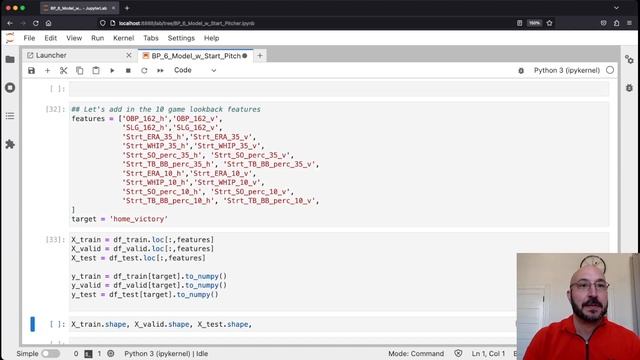The image size is (640, 360).
Task: Click the 'Strt_ERA_10_h' feature line
Action: [189, 173]
